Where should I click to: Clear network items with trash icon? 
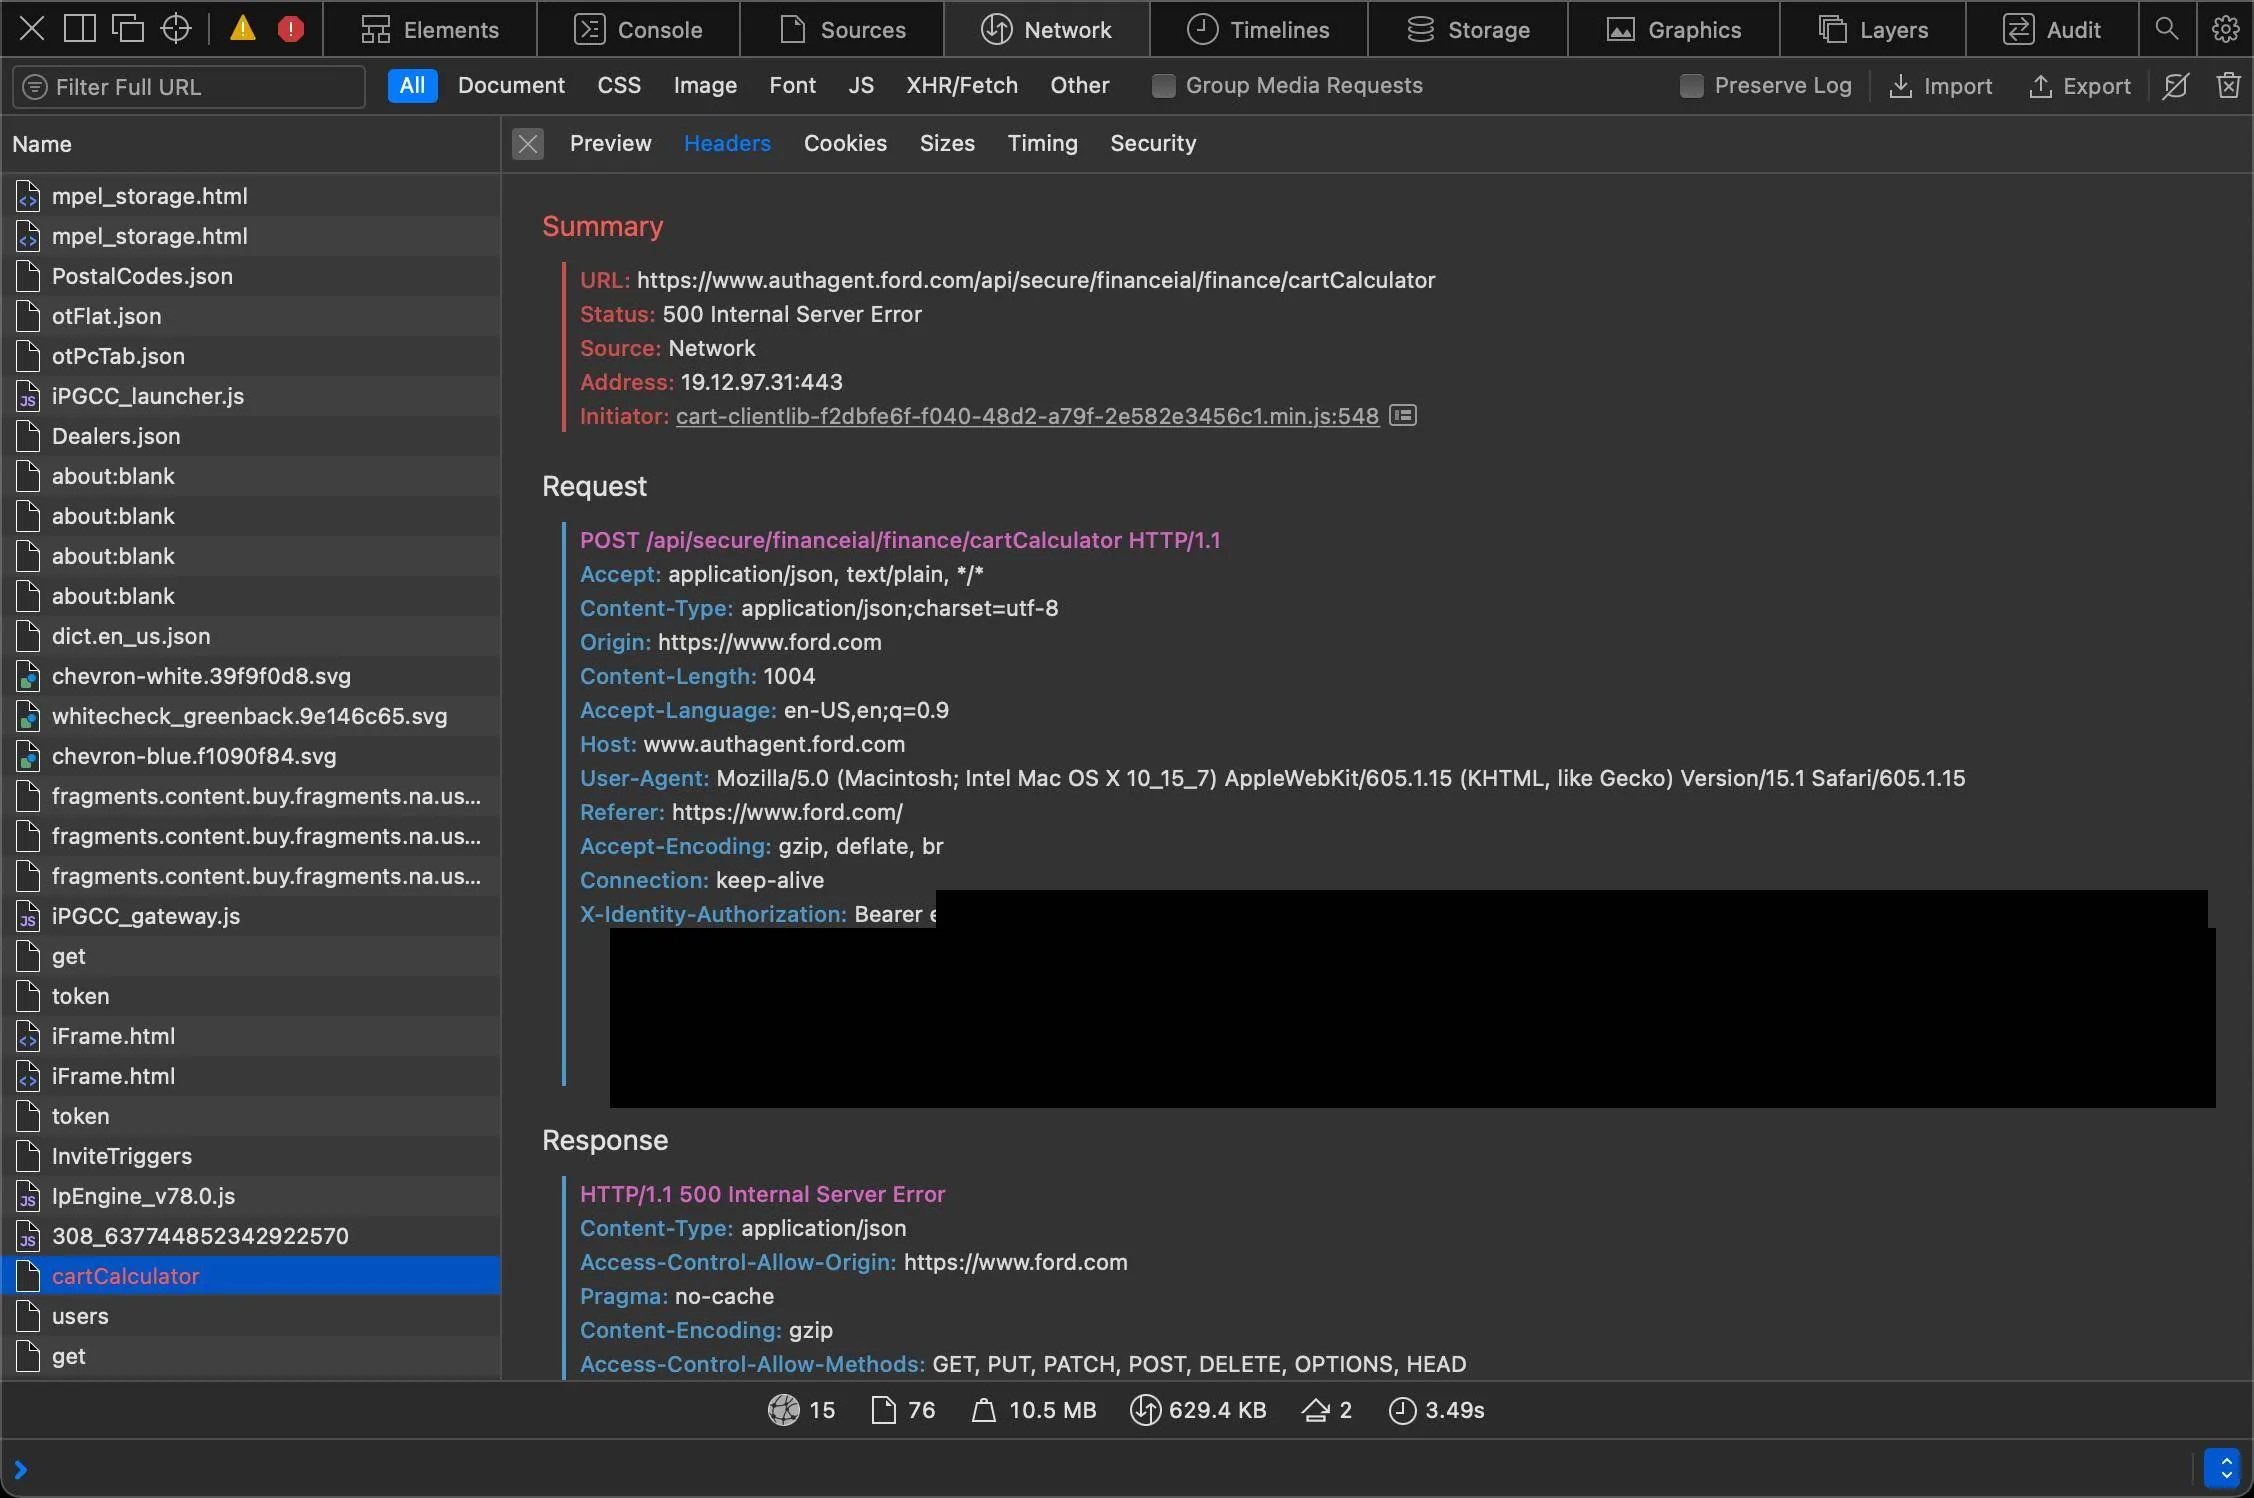(x=2228, y=86)
